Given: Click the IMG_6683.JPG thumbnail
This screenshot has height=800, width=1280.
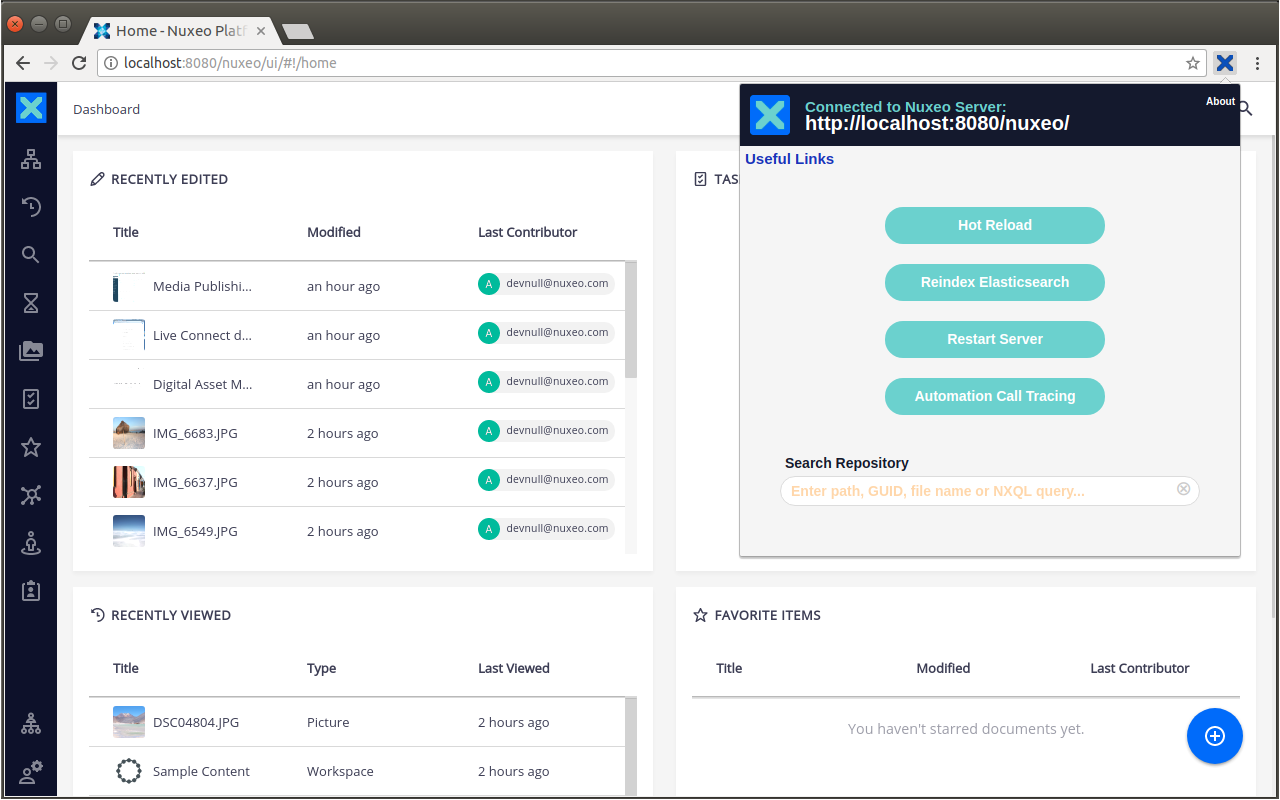Looking at the screenshot, I should pos(129,433).
